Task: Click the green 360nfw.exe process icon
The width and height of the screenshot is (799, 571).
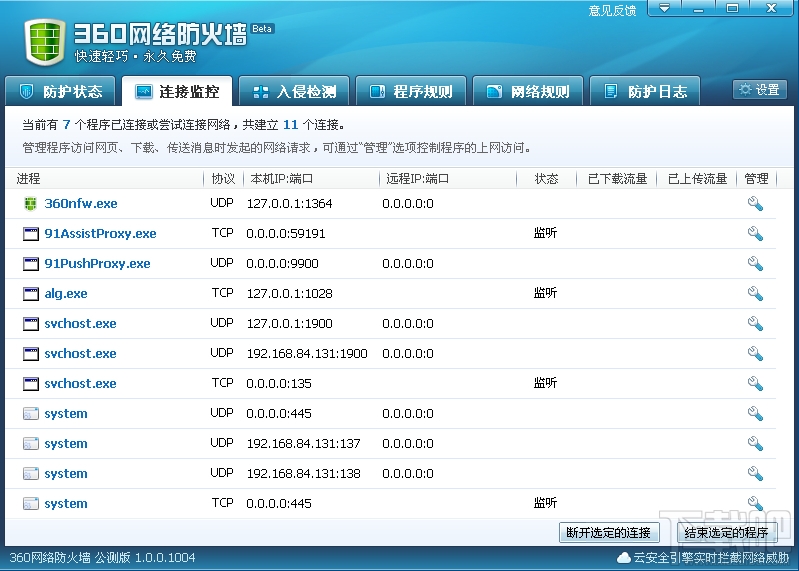Action: pos(30,204)
